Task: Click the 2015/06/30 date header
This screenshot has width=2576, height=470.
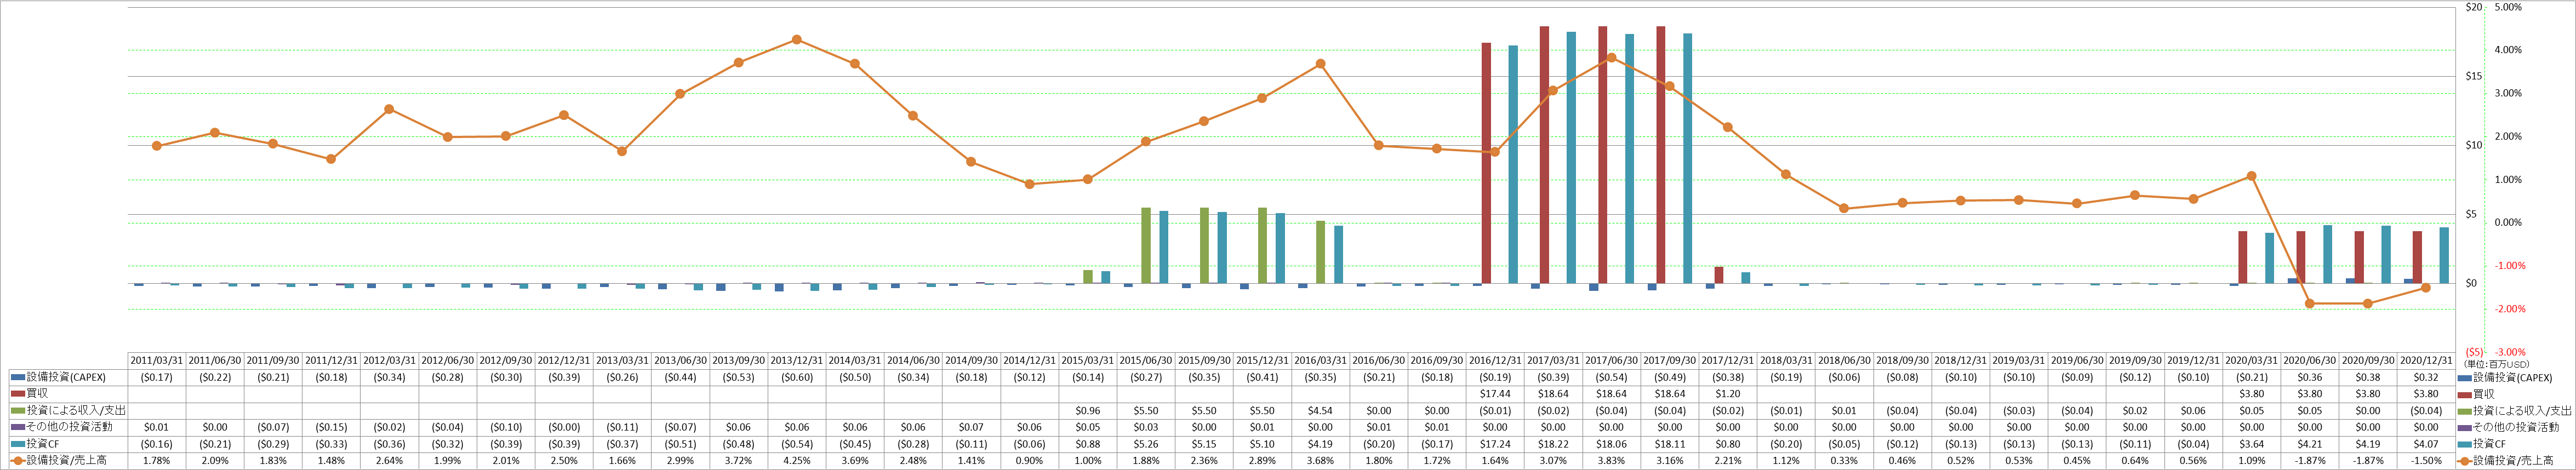Action: (x=1146, y=361)
